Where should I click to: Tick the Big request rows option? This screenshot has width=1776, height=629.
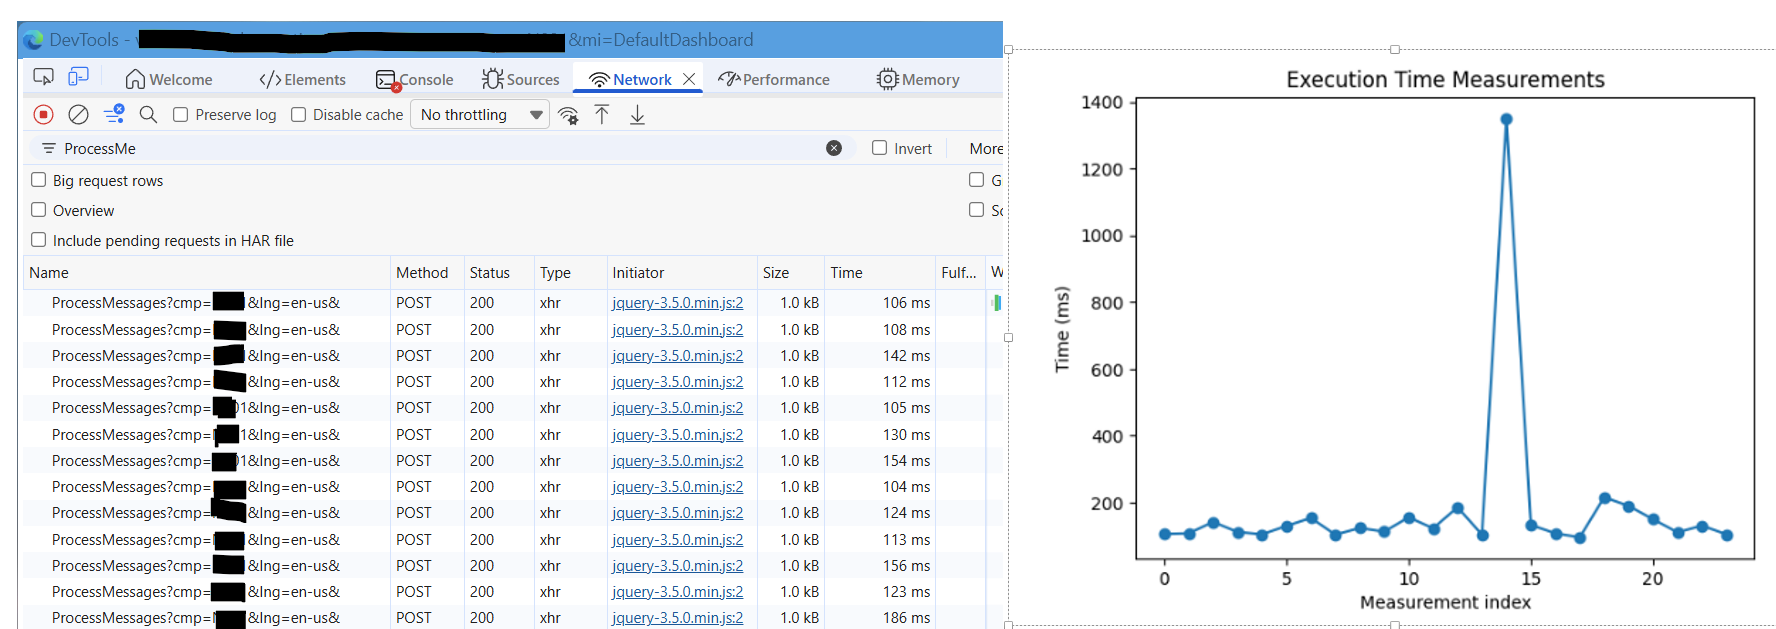39,180
